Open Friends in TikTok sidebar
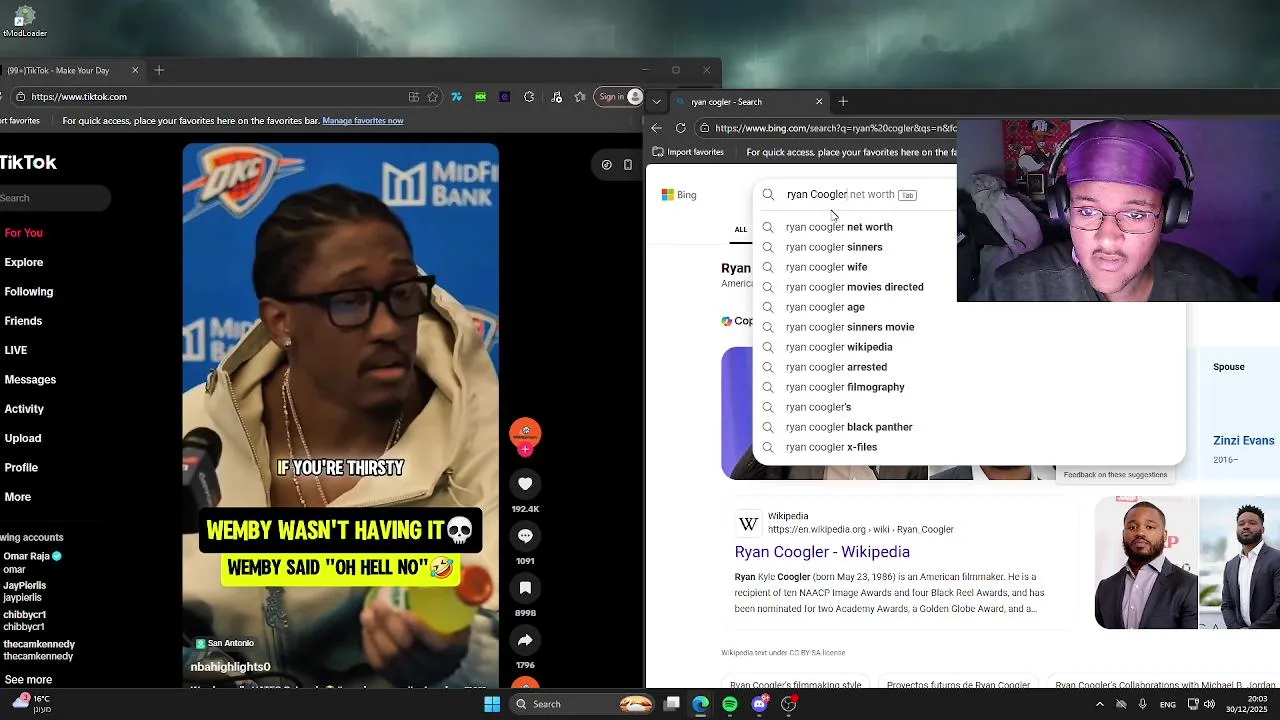The height and width of the screenshot is (720, 1280). (23, 321)
